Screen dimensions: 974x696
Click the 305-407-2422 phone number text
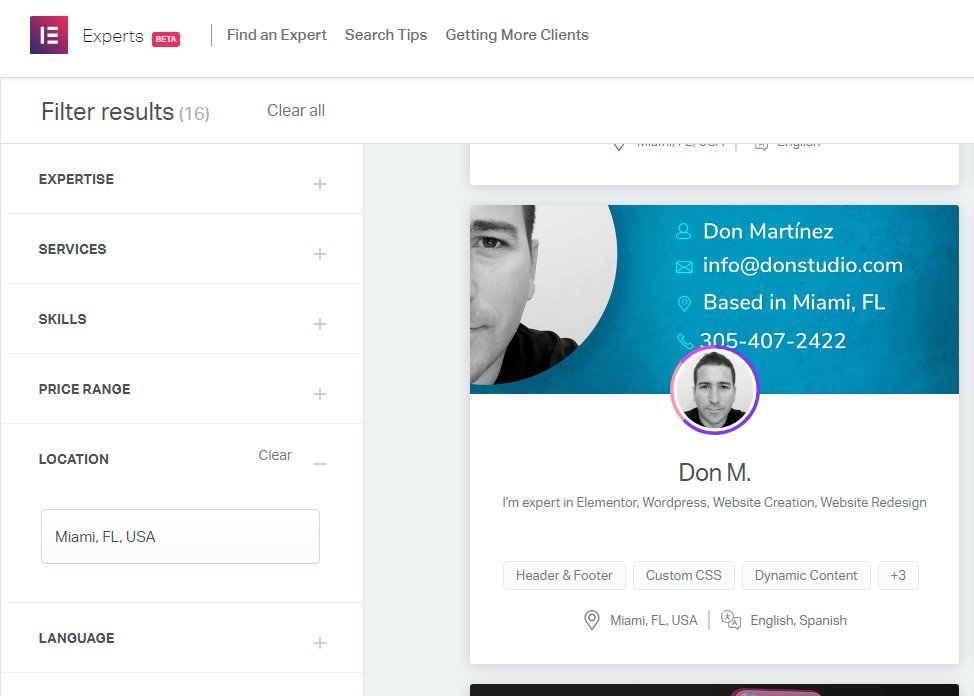tap(773, 341)
